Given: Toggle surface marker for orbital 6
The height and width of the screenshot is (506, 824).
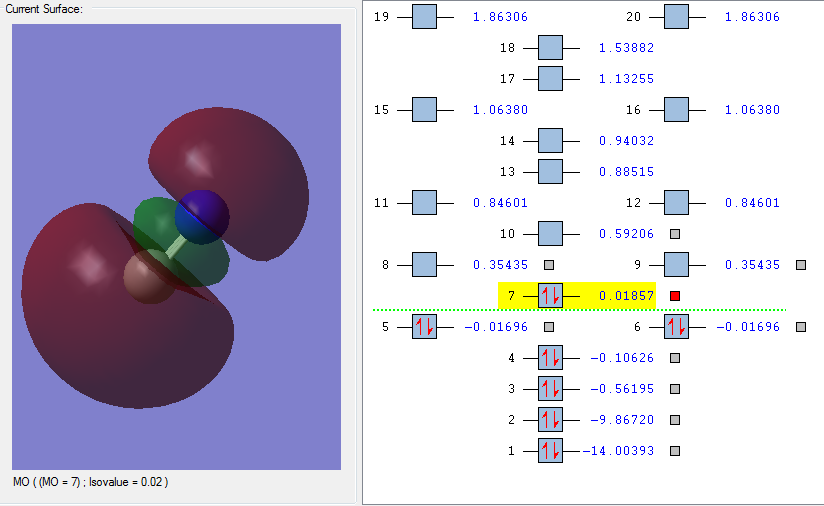Looking at the screenshot, I should (x=801, y=327).
